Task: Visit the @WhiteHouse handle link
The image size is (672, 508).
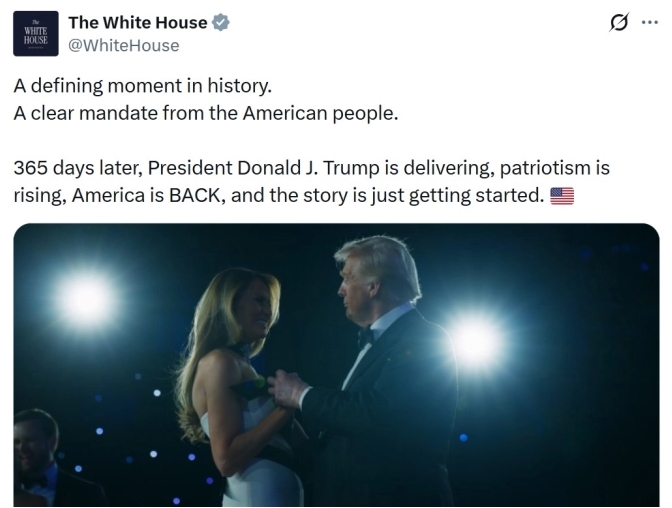Action: pos(123,45)
